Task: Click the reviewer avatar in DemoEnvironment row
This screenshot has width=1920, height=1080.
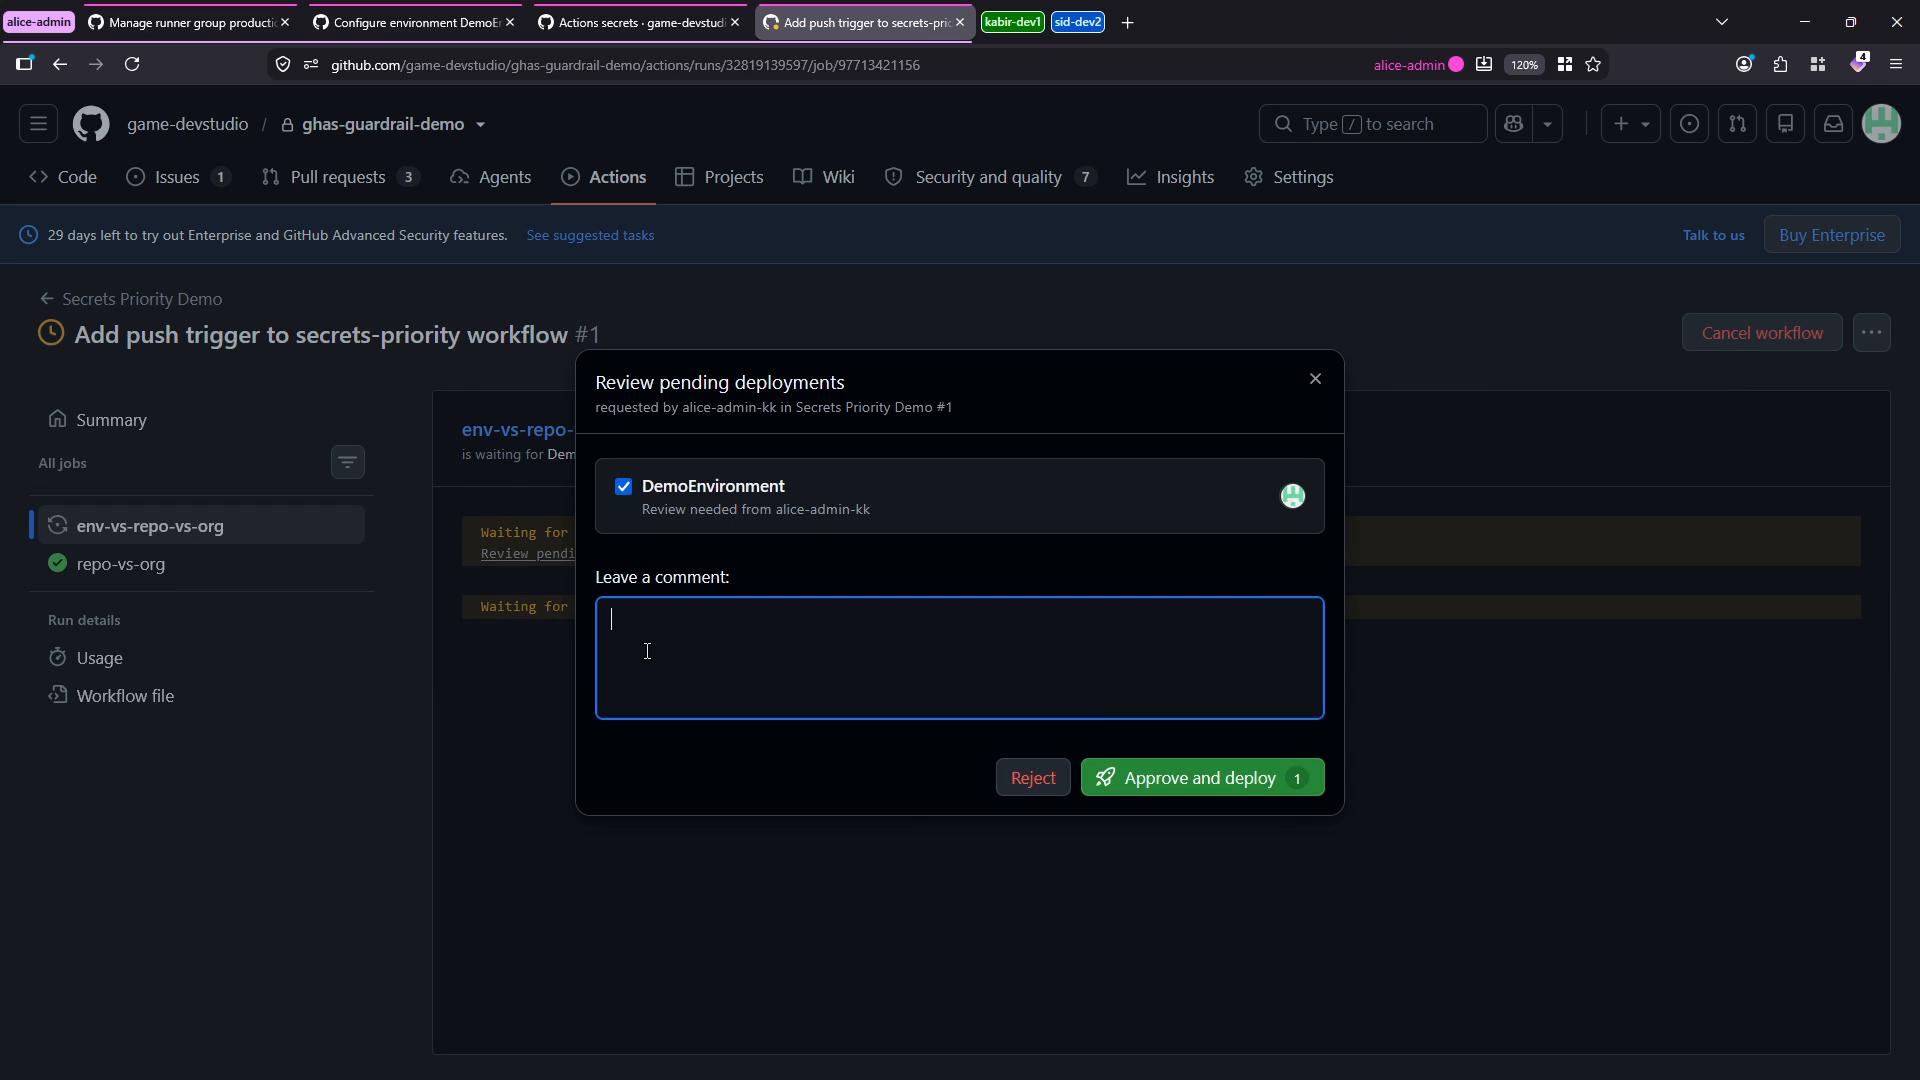Action: pos(1292,496)
